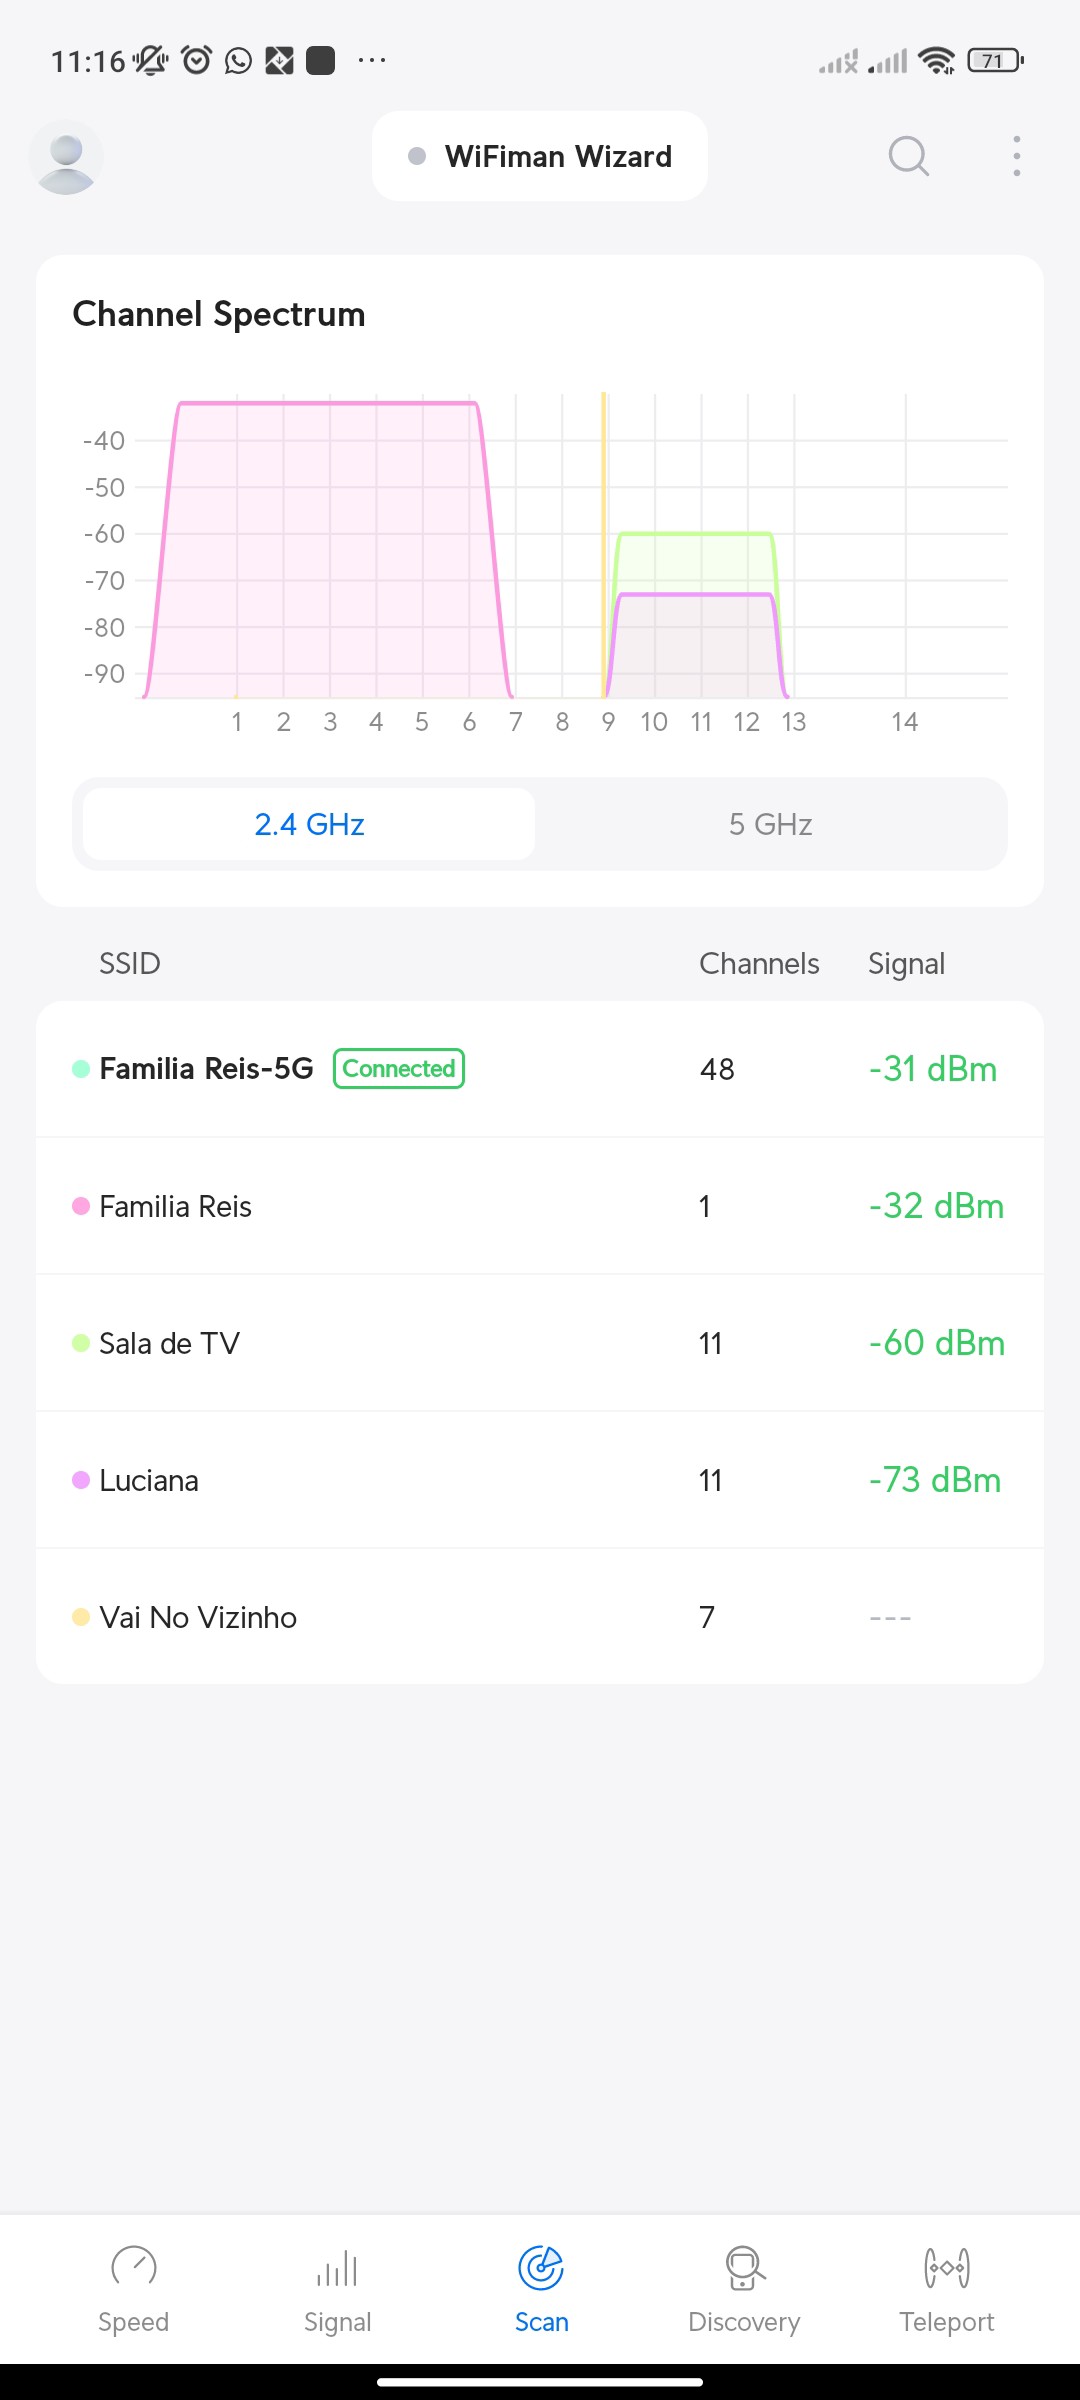
Task: Tap the WhatsApp notification icon
Action: 238,61
